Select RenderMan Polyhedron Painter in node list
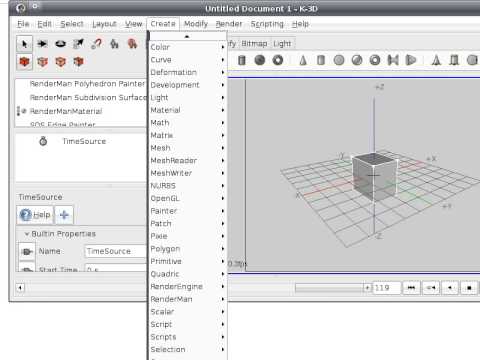This screenshot has width=480, height=360. [87, 84]
